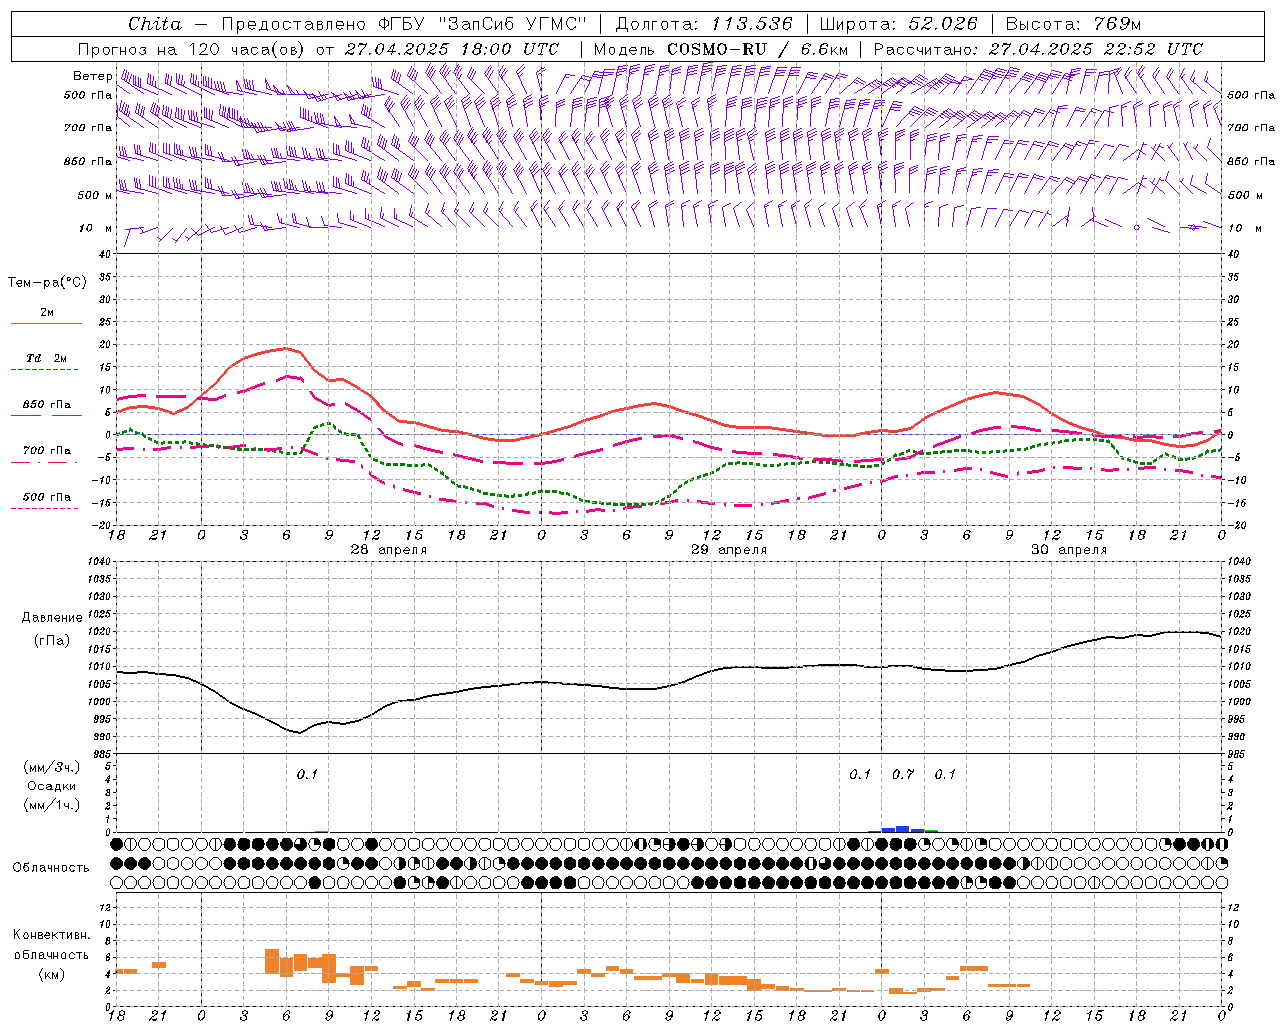Click the "(км)" unit label of convective cloudiness
Viewport: 1280px width, 1024px height.
point(54,974)
